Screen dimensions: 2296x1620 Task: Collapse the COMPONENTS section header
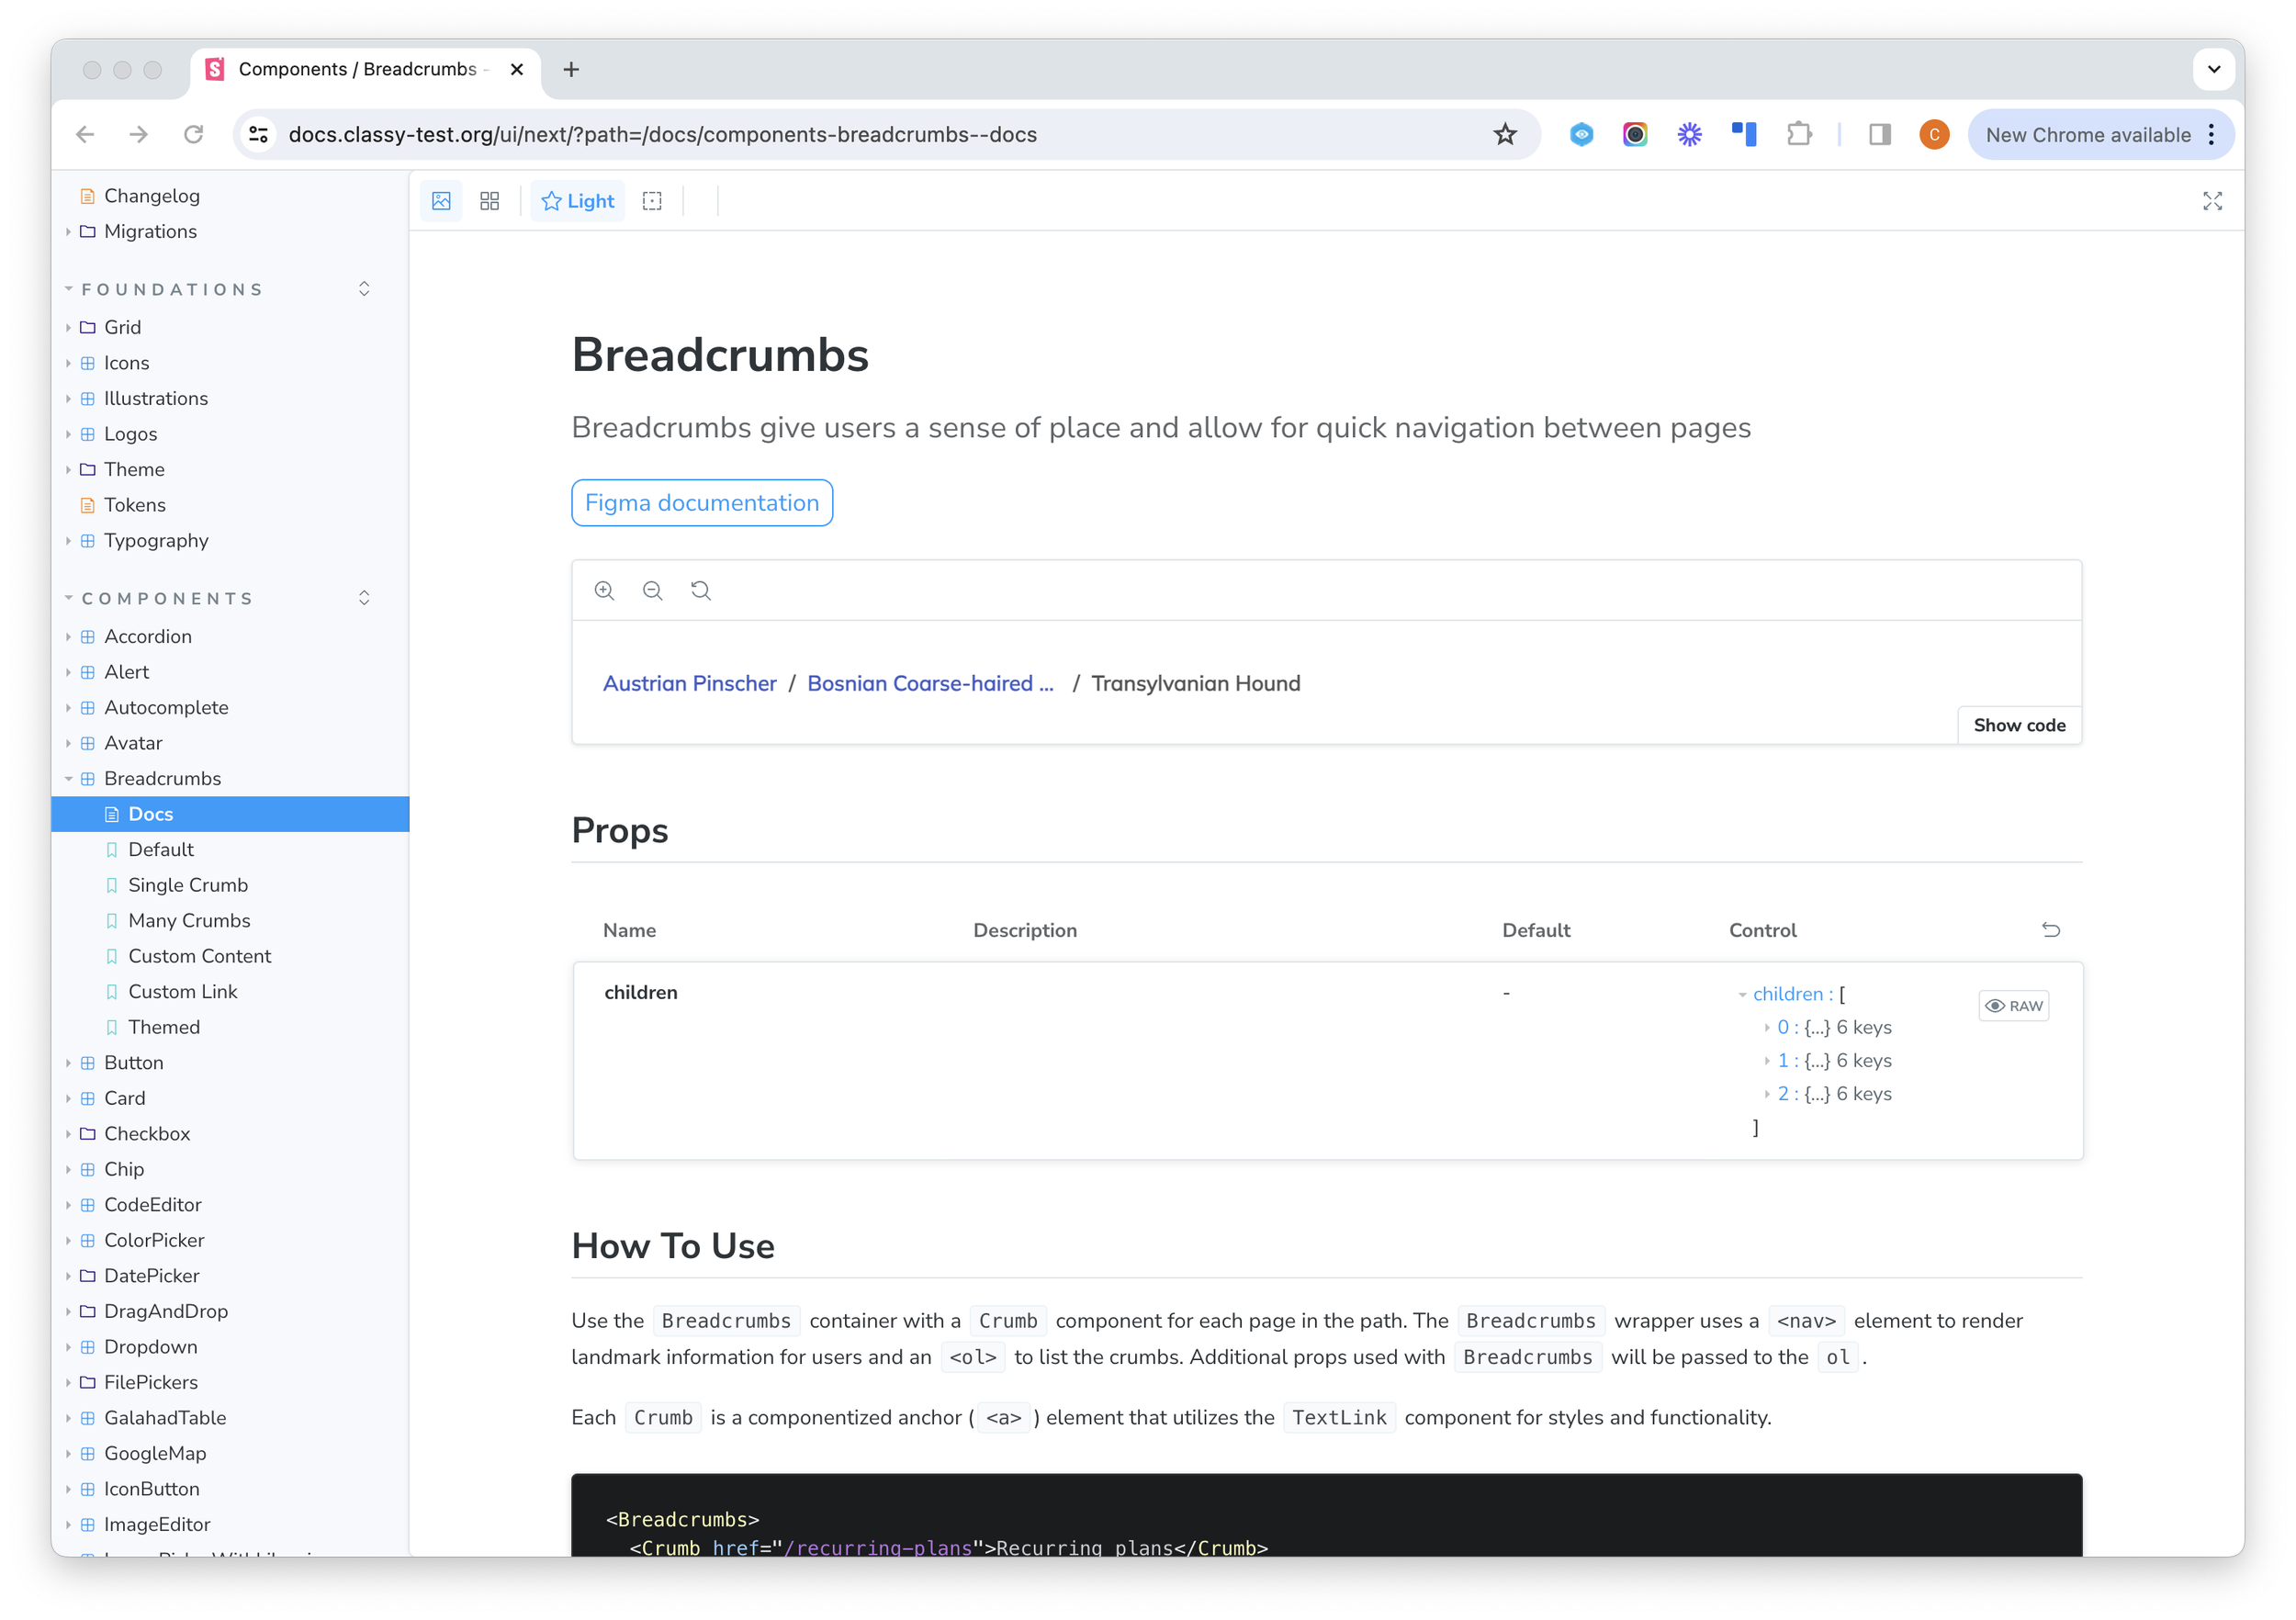[x=167, y=599]
